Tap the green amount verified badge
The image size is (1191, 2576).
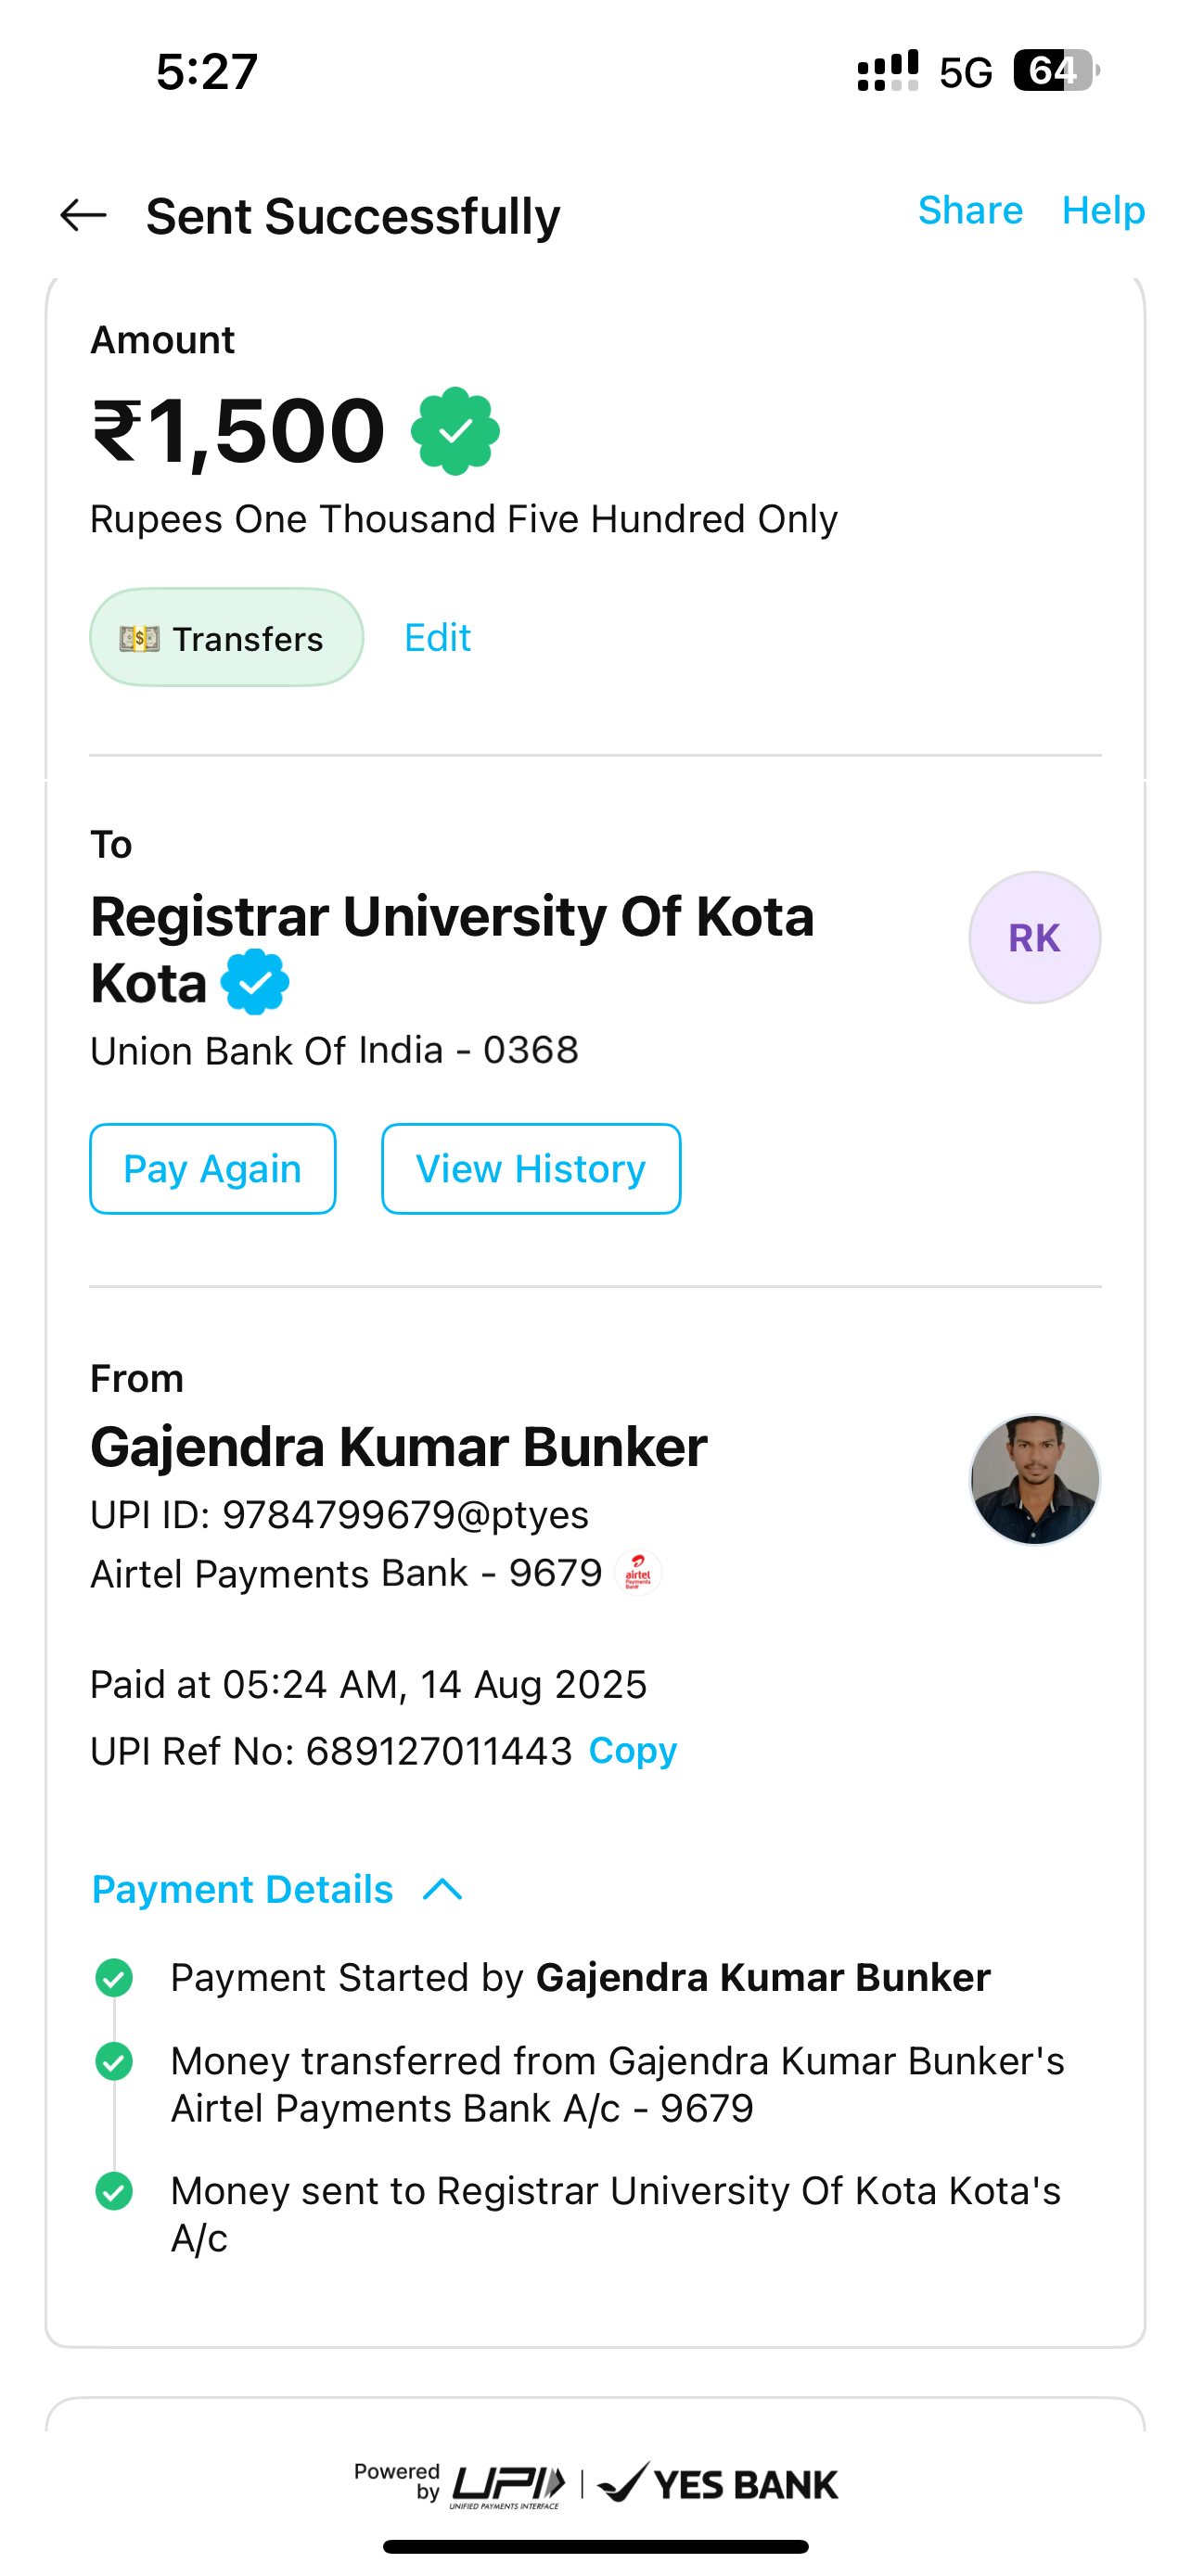(455, 431)
